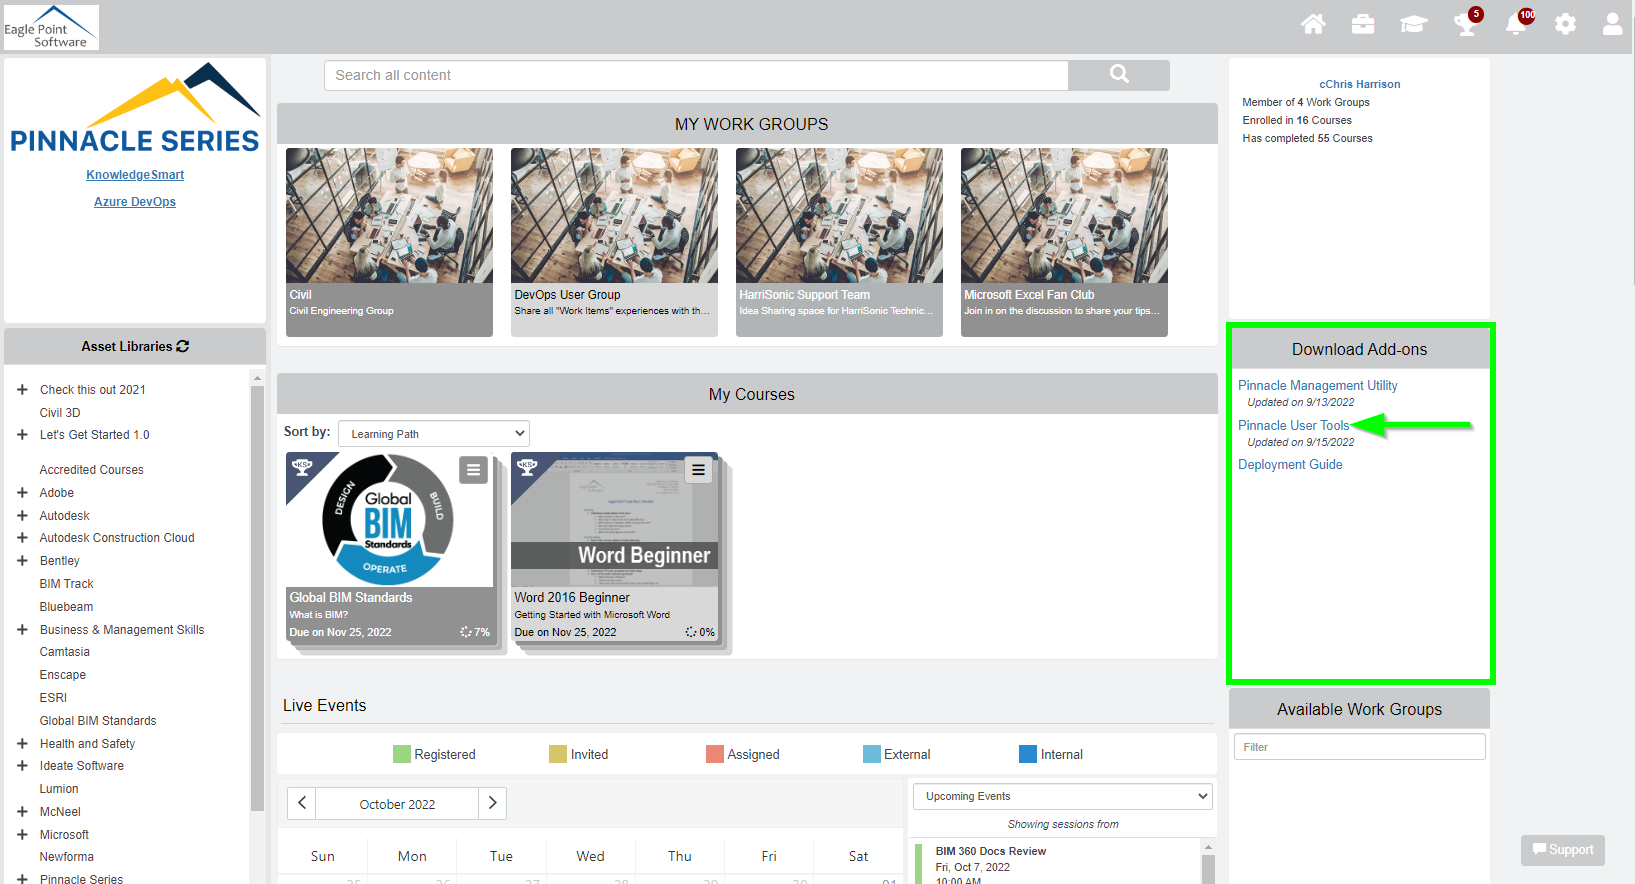Open the Upcoming Events dropdown
Viewport: 1635px width, 884px height.
click(x=1062, y=796)
